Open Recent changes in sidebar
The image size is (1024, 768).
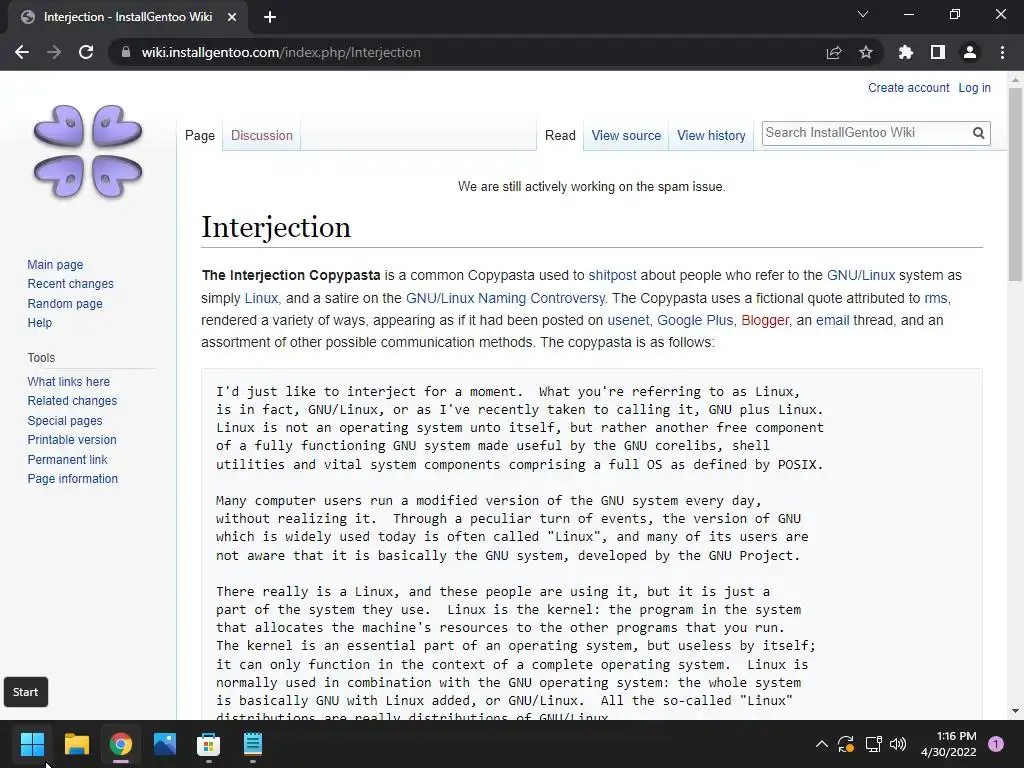click(x=71, y=283)
